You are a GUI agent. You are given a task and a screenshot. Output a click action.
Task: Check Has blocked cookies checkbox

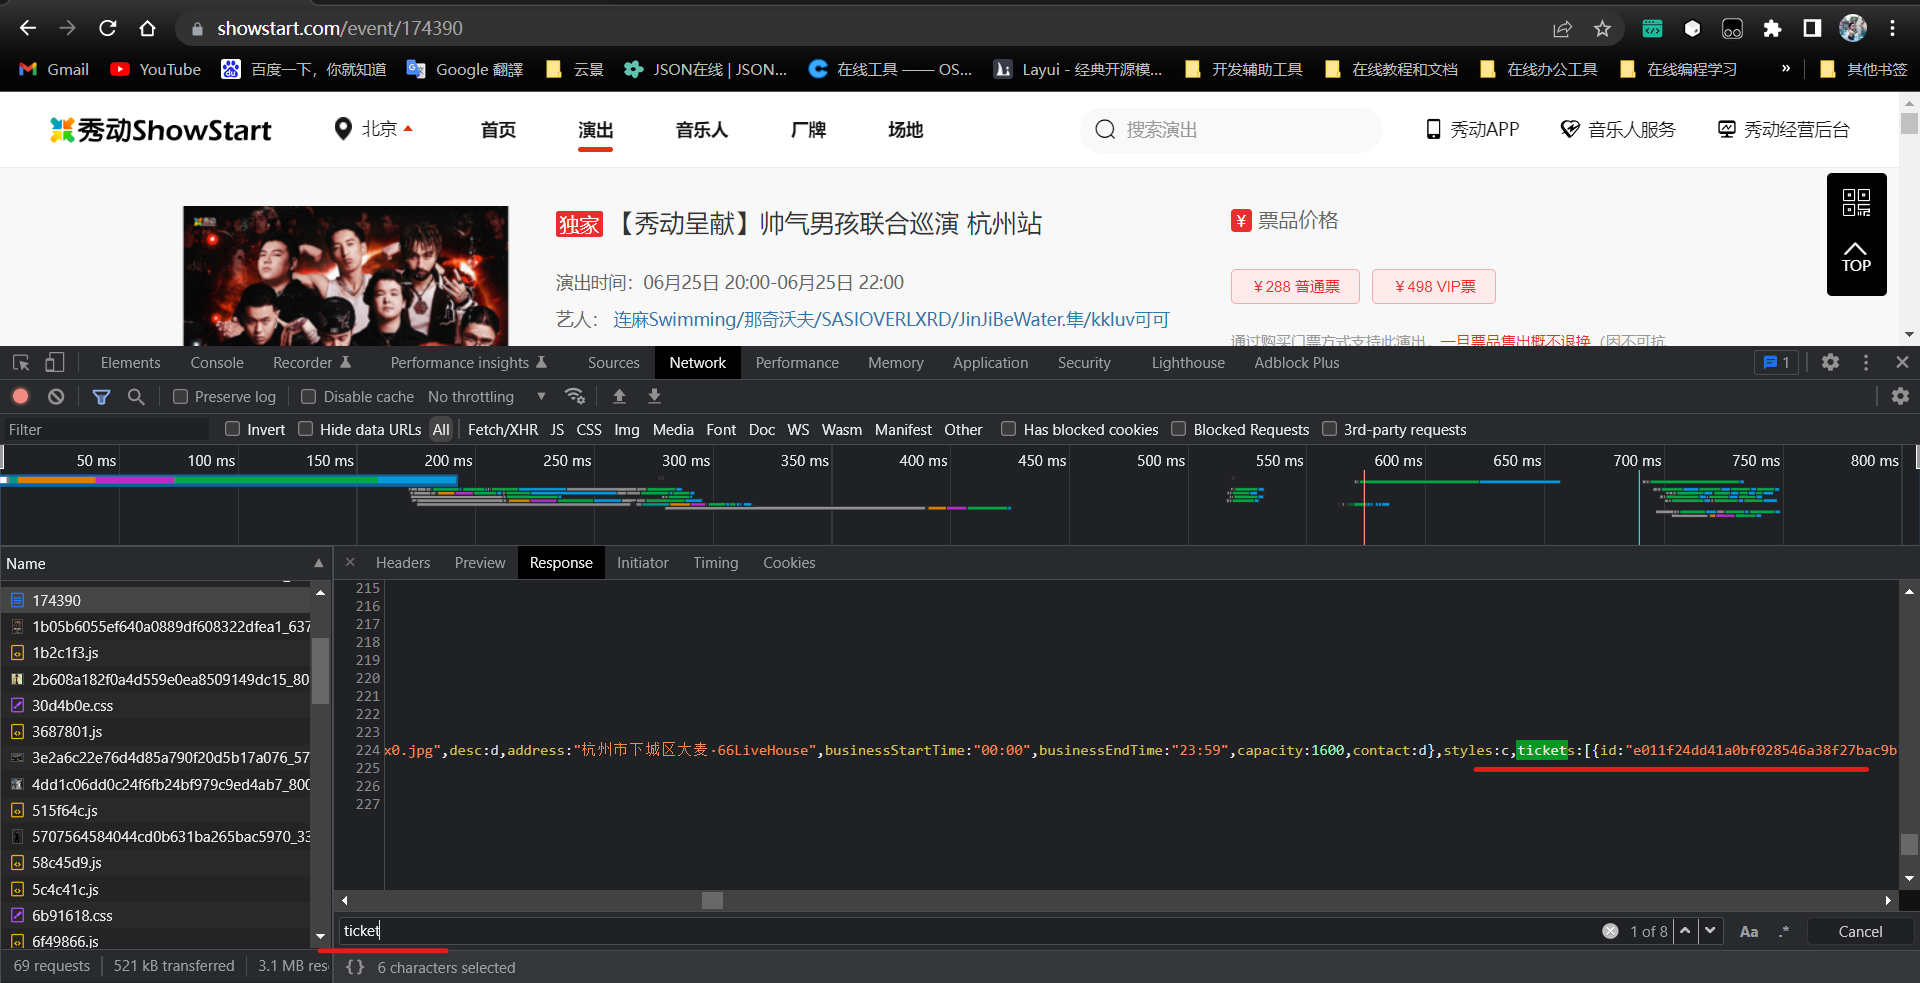[x=1008, y=429]
